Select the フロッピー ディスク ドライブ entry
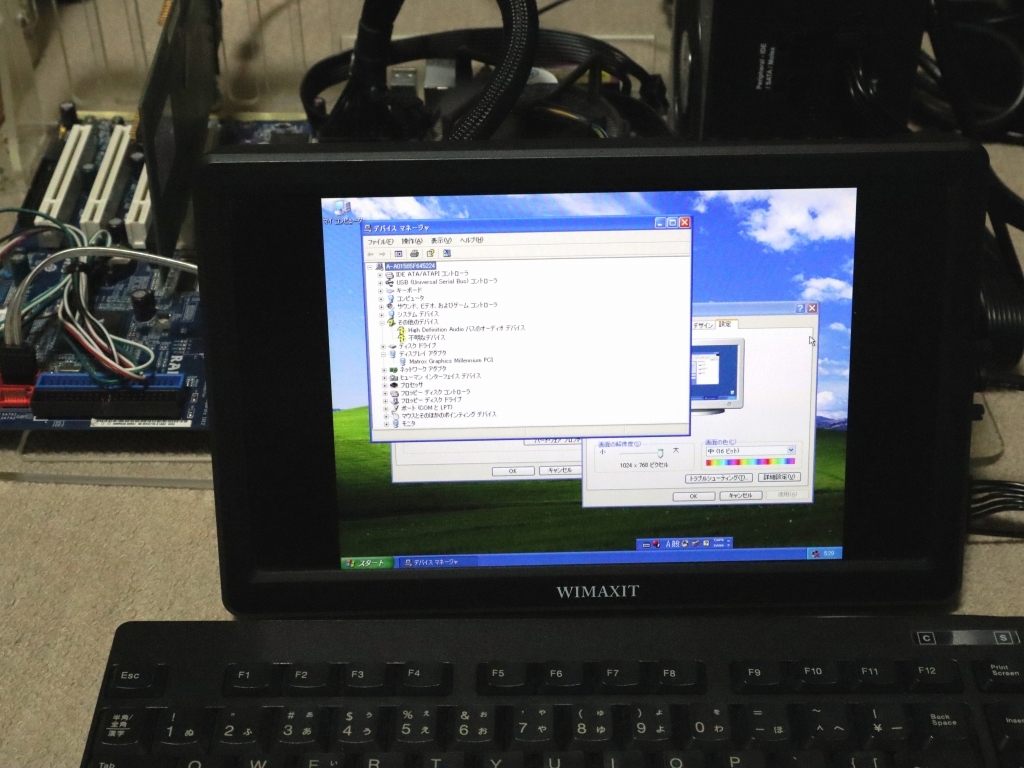The height and width of the screenshot is (768, 1024). [431, 400]
